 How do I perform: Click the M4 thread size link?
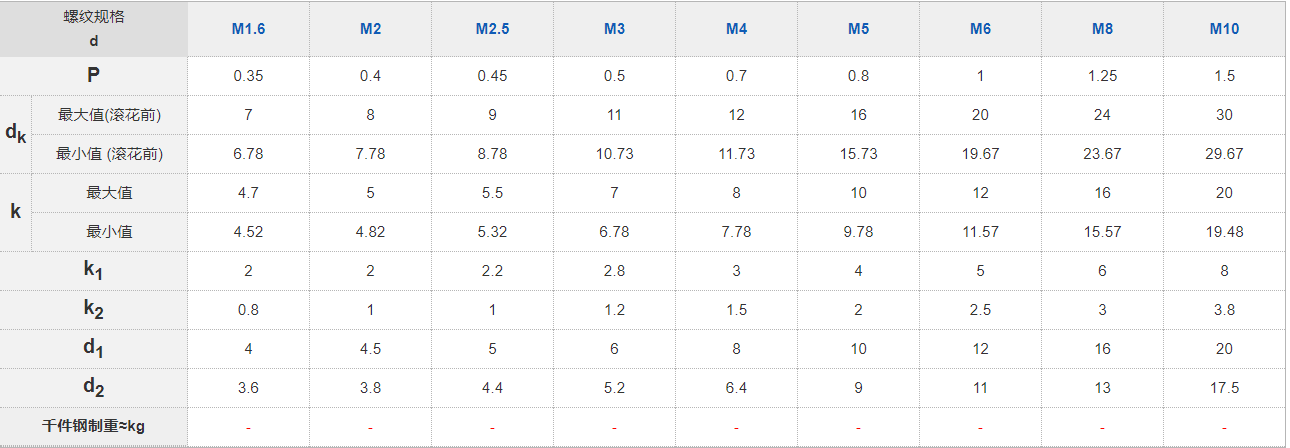click(x=736, y=29)
